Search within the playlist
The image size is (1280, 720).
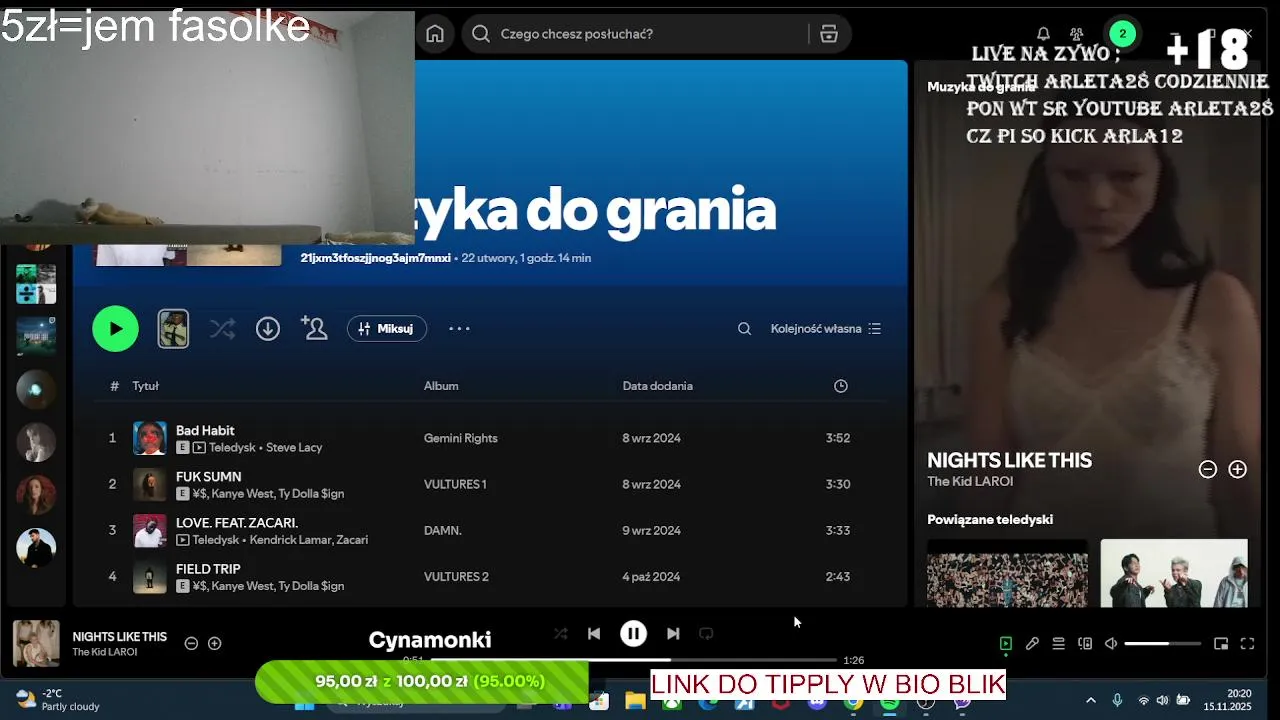coord(744,328)
